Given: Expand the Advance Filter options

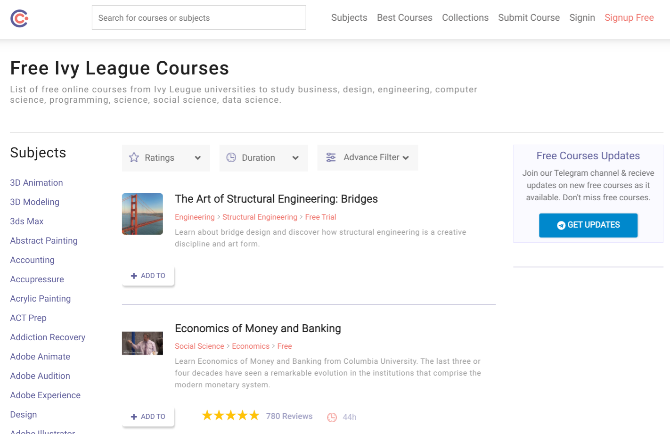Looking at the screenshot, I should coord(367,158).
